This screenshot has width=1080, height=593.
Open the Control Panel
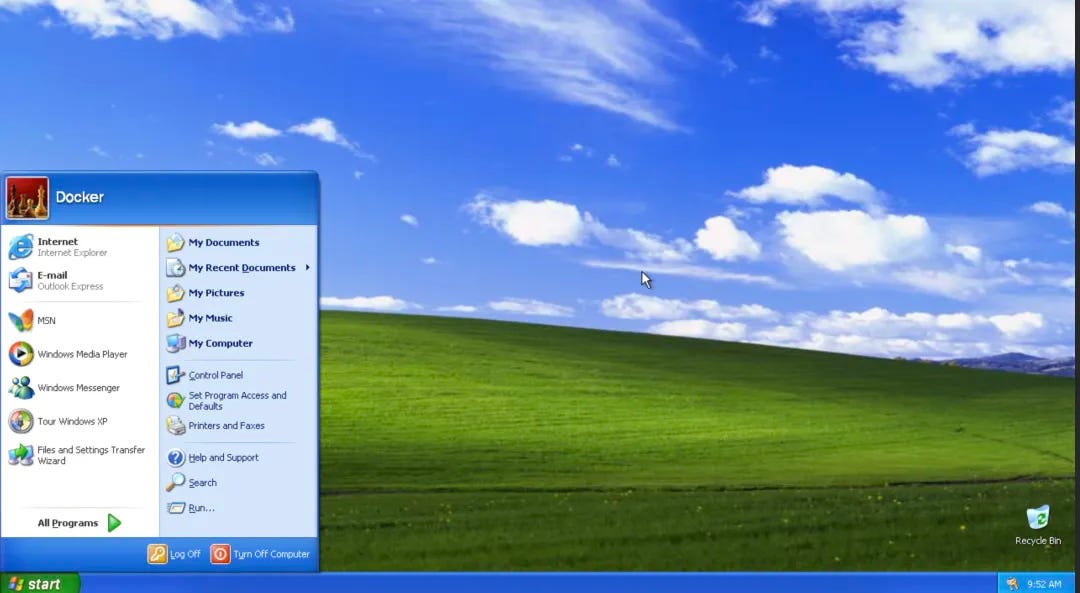213,374
